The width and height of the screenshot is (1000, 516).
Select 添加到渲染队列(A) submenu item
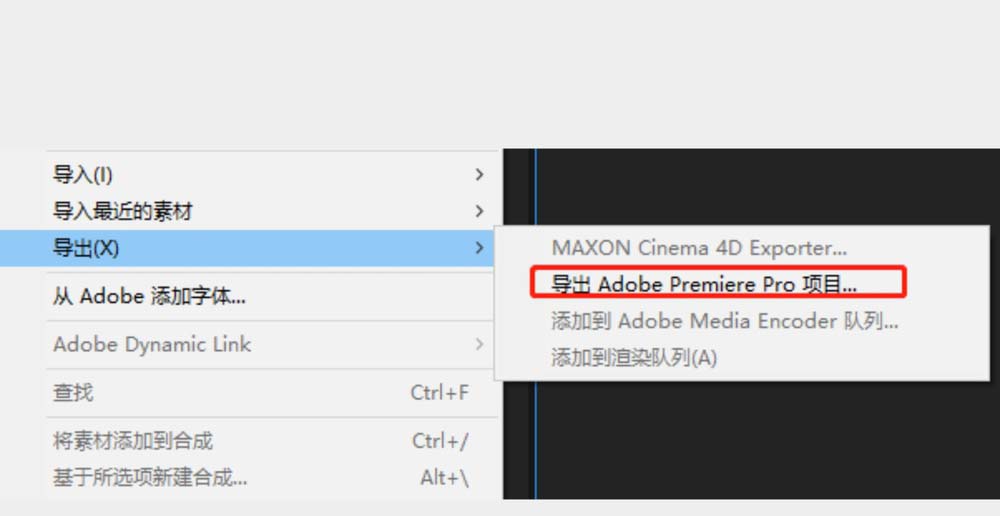[x=634, y=357]
